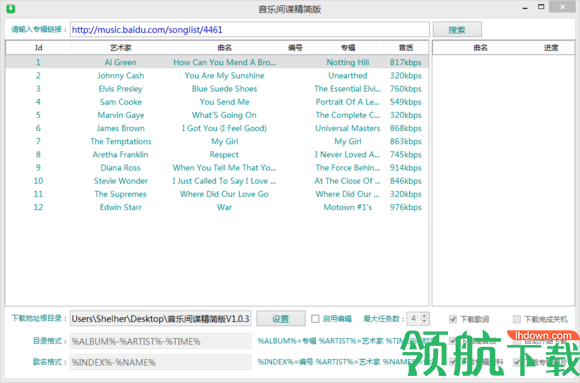Sort by the 编号 column header

coord(295,48)
